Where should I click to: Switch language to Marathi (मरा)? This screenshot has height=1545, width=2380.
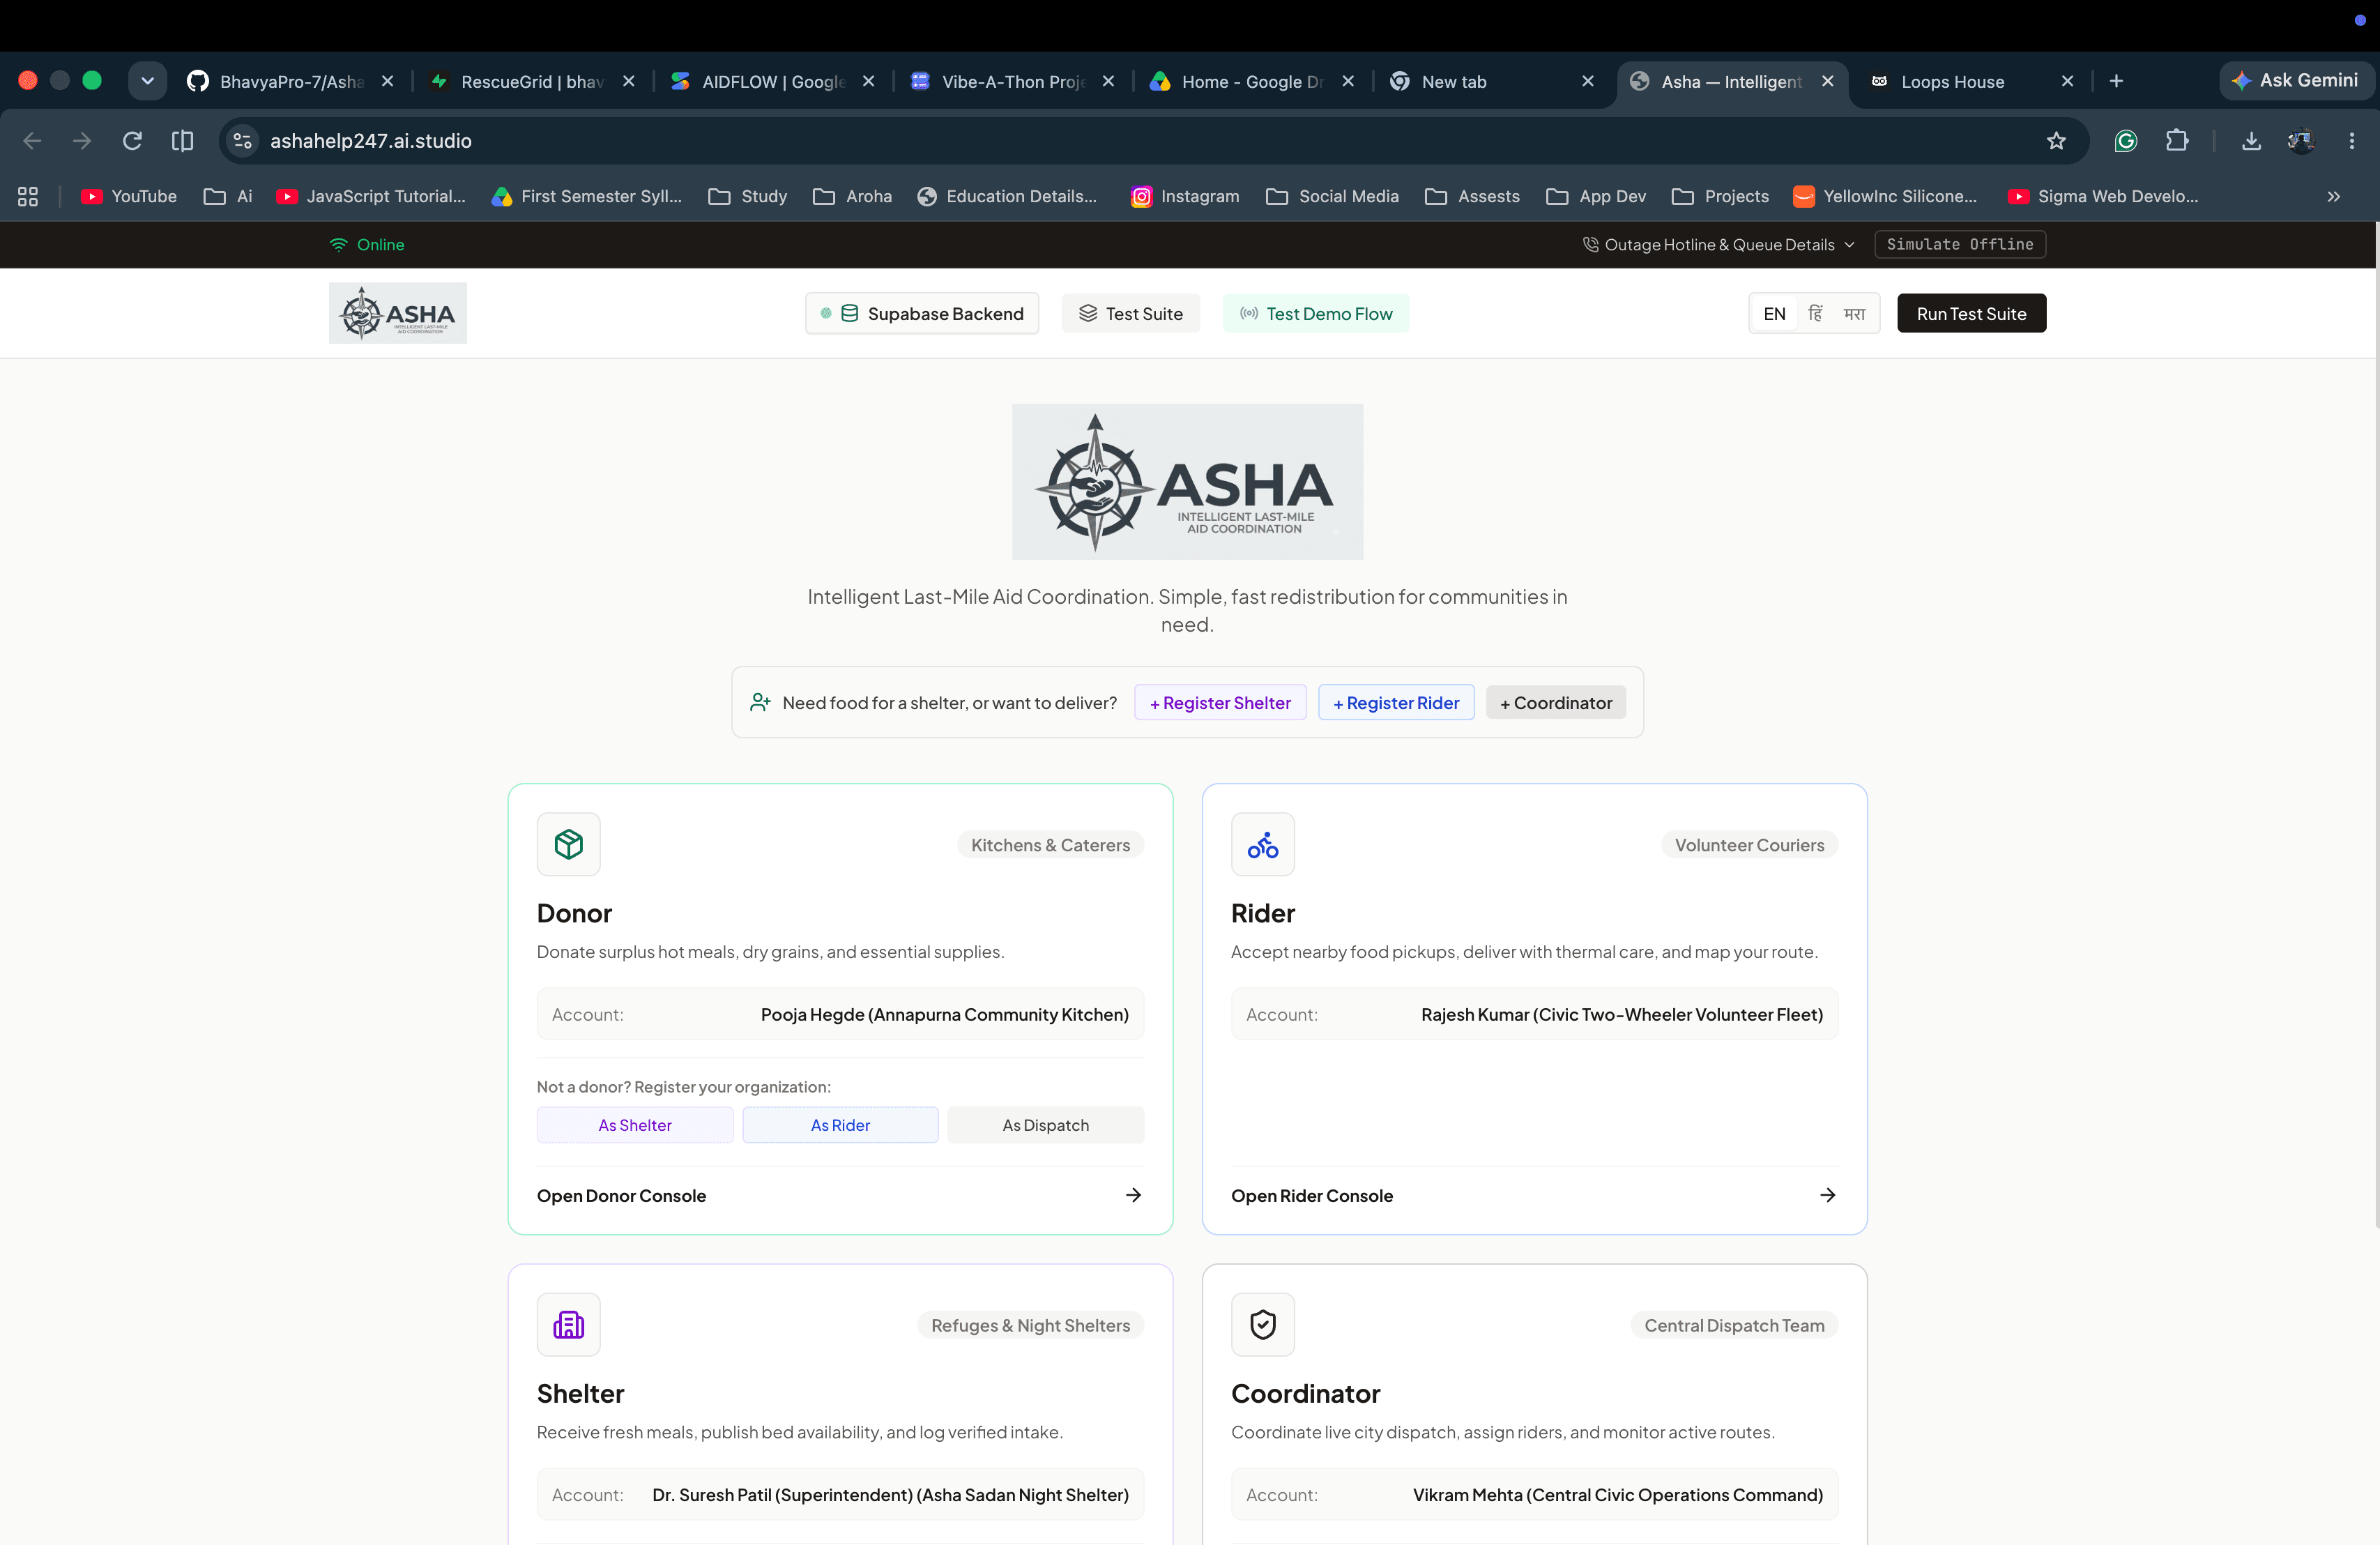1855,313
